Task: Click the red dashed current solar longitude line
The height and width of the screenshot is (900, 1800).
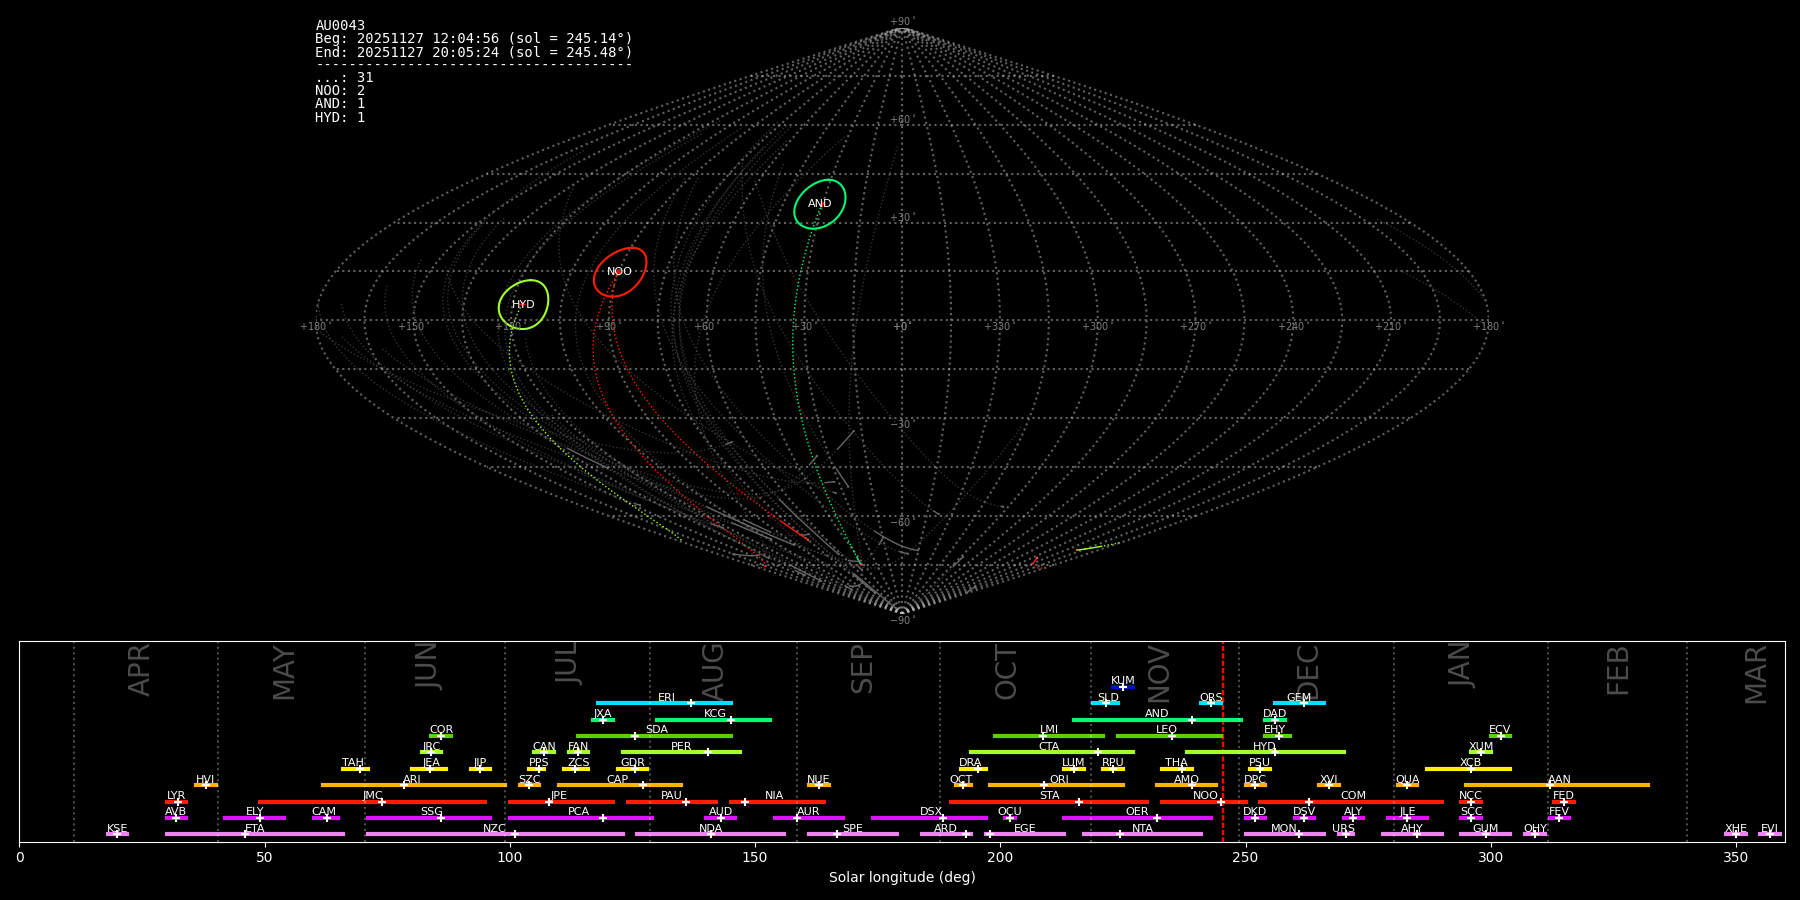Action: 1222,740
